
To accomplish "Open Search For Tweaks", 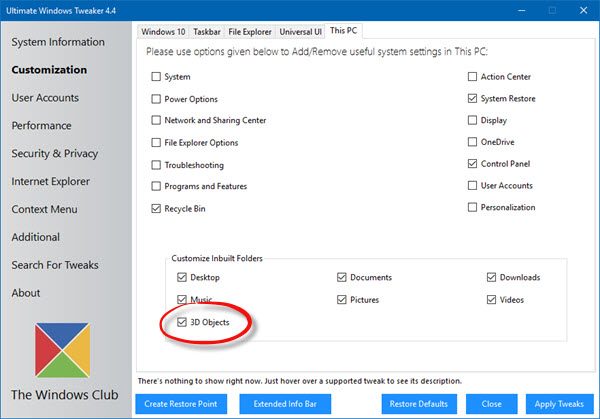I will [x=55, y=265].
